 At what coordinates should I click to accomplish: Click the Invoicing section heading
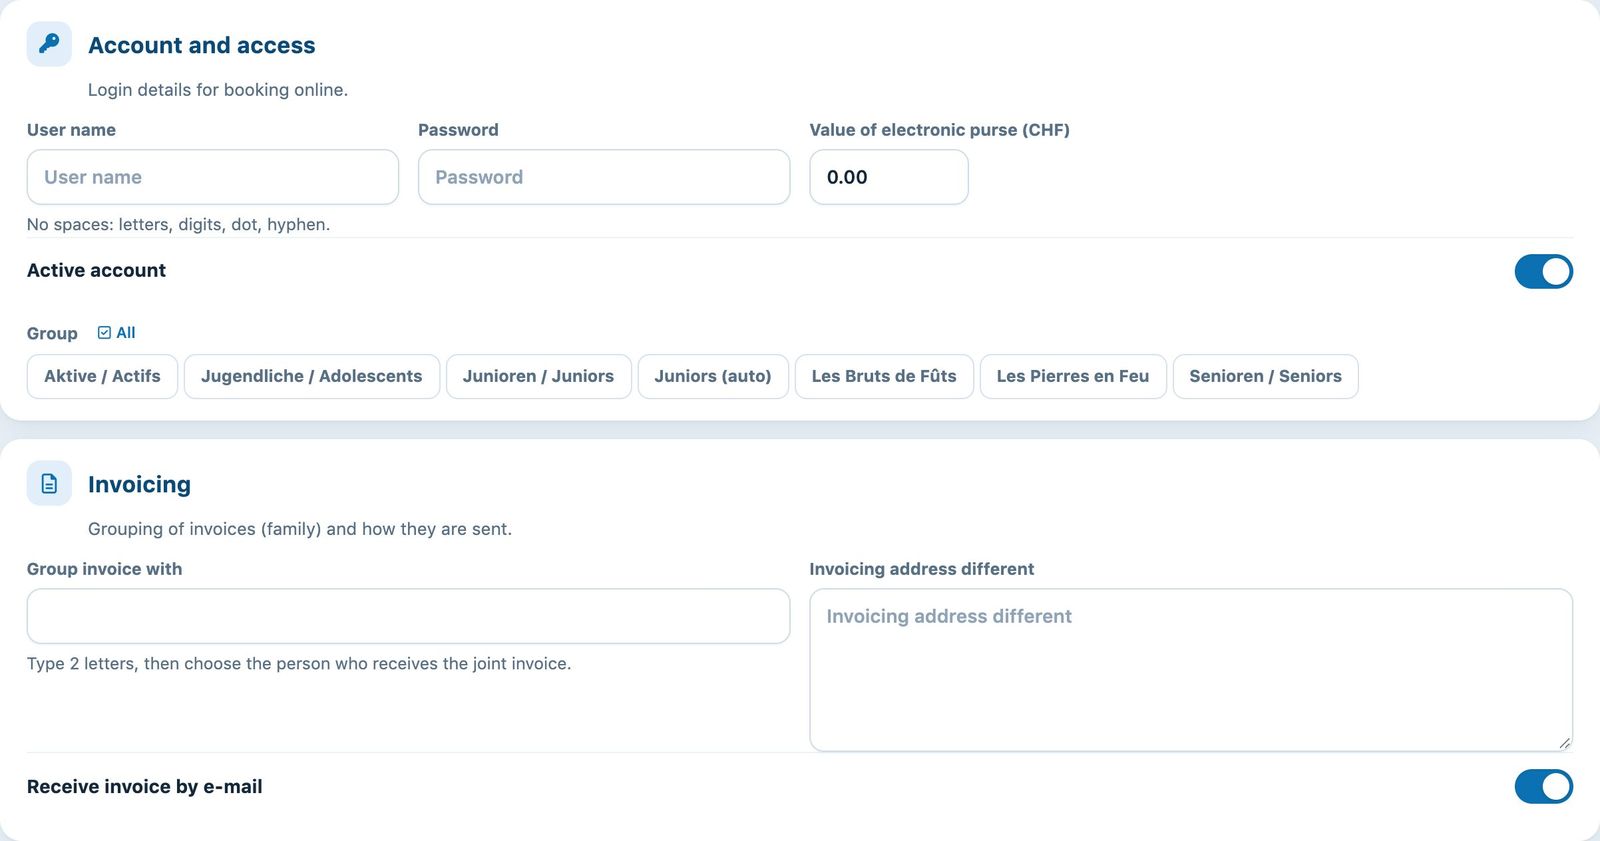(x=139, y=484)
